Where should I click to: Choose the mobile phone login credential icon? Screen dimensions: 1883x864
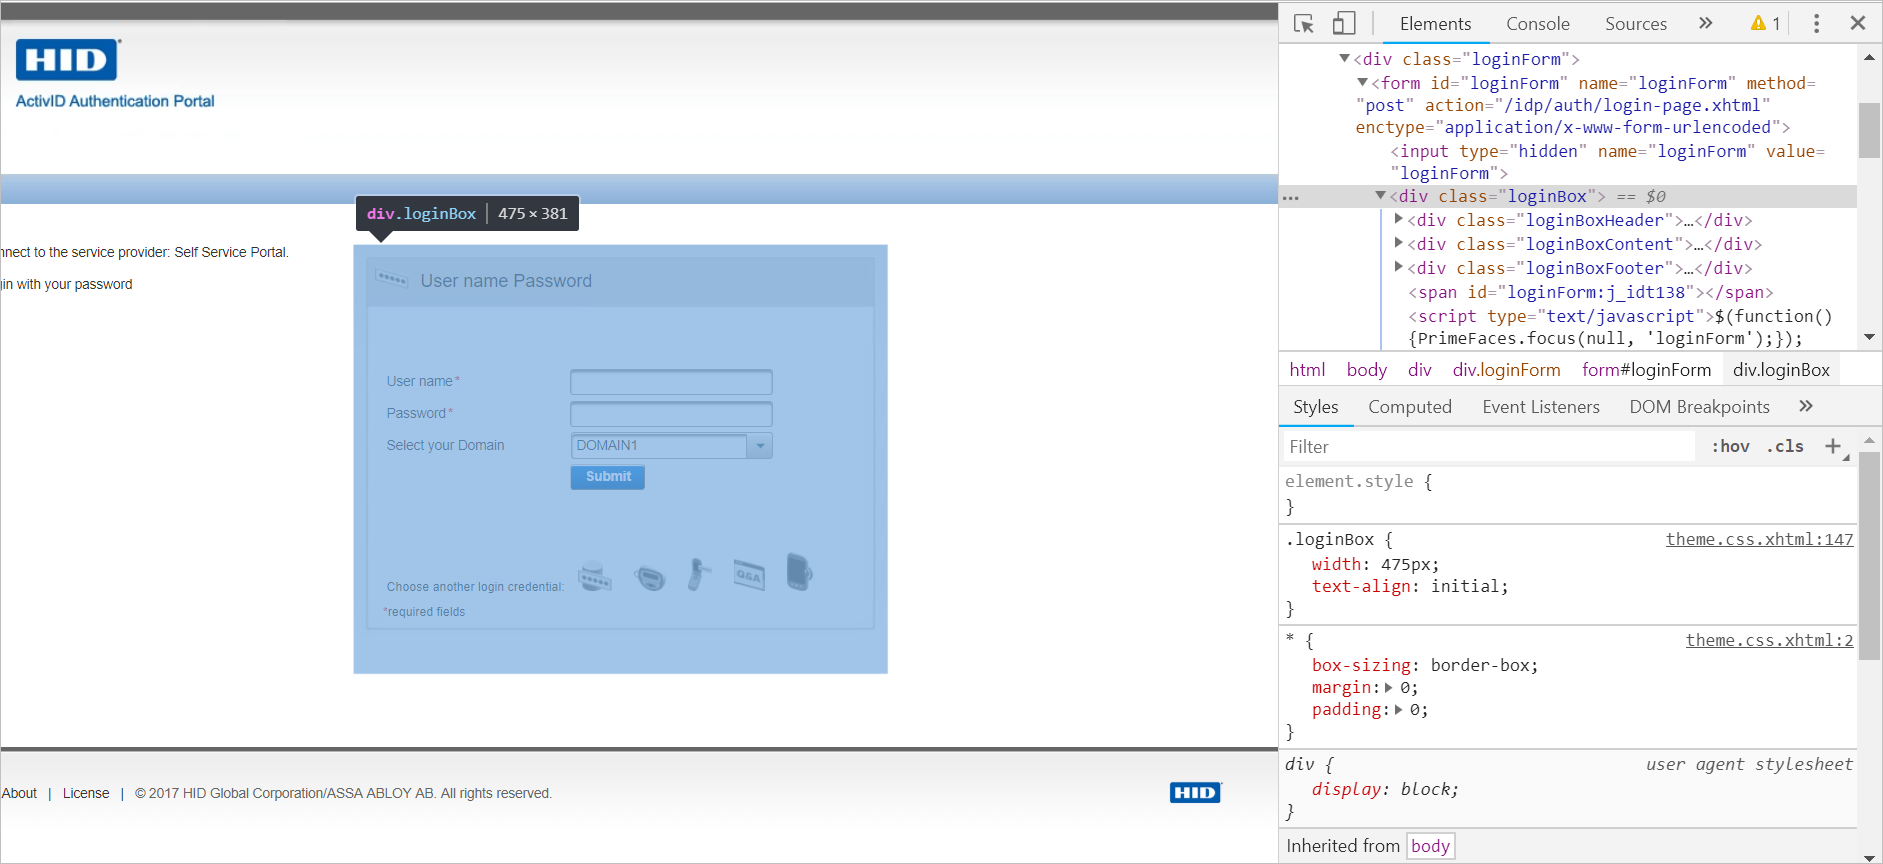click(799, 572)
